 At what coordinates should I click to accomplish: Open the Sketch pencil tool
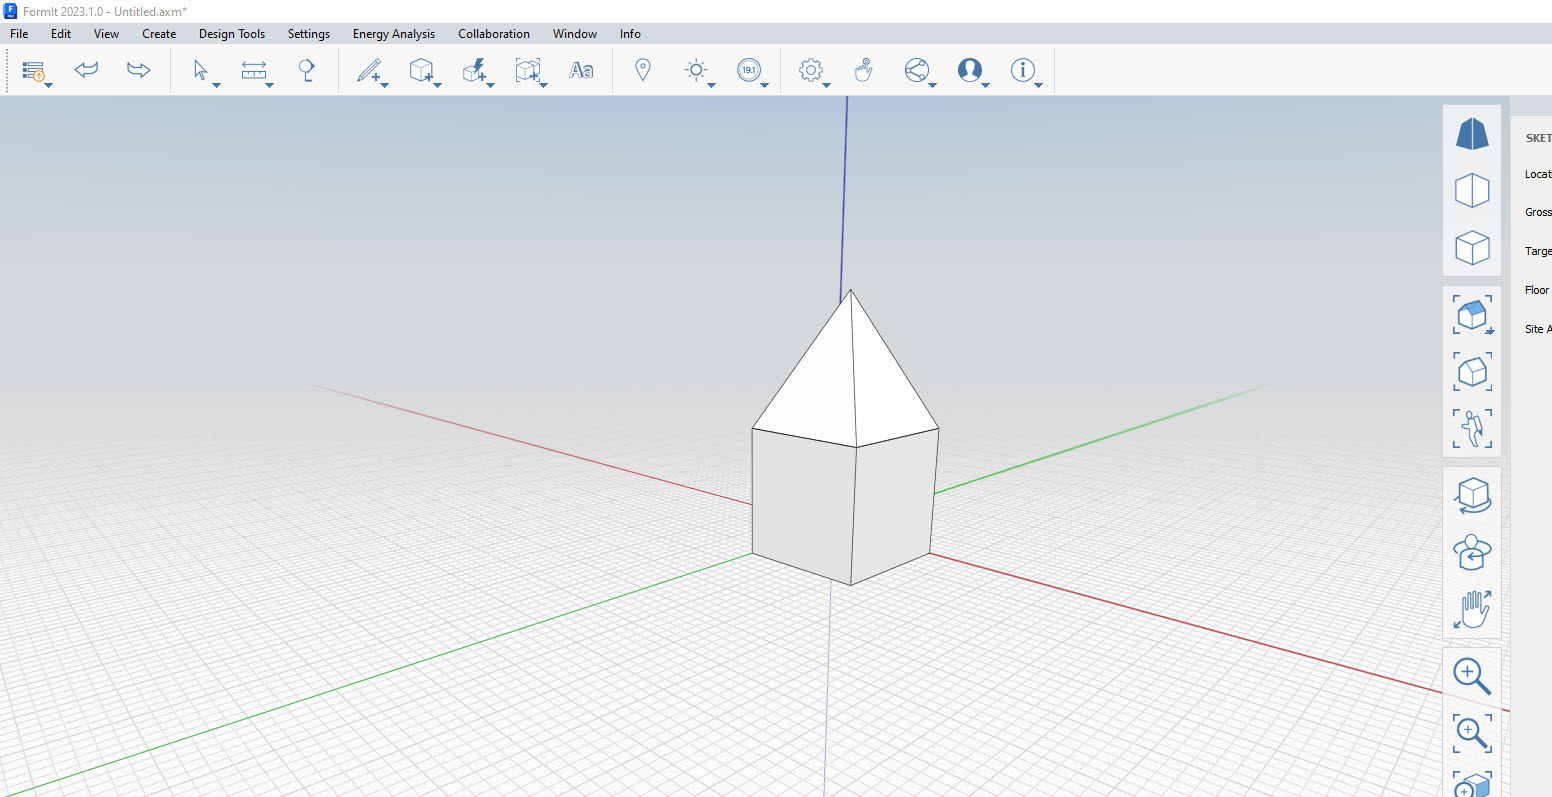point(369,70)
